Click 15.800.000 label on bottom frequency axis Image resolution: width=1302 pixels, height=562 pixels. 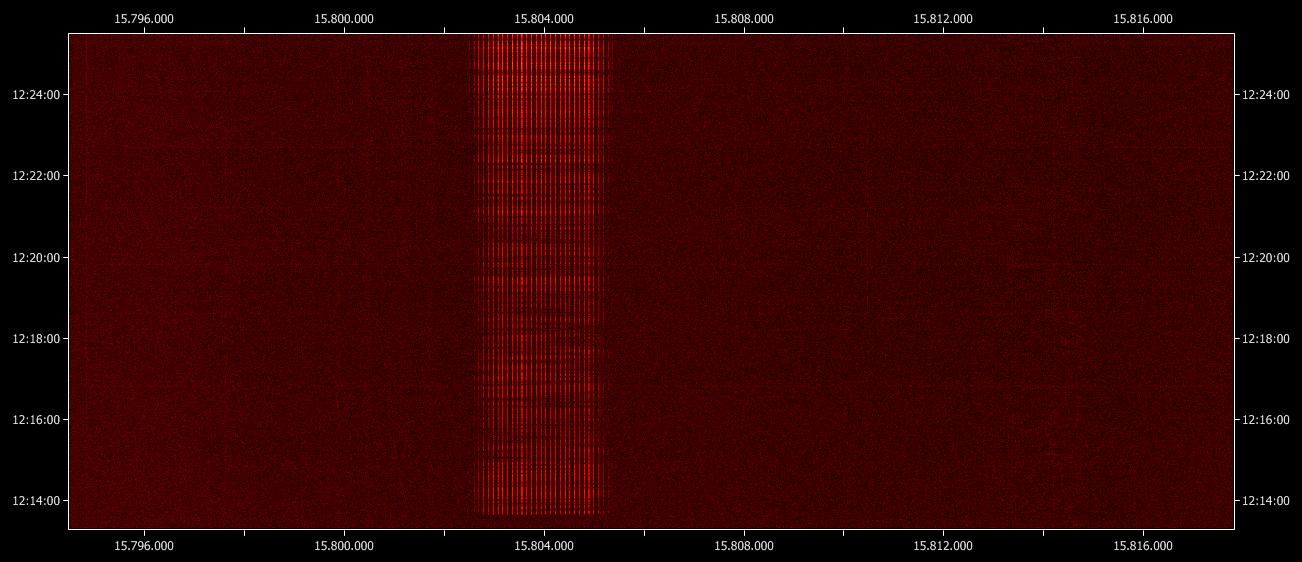(x=344, y=546)
